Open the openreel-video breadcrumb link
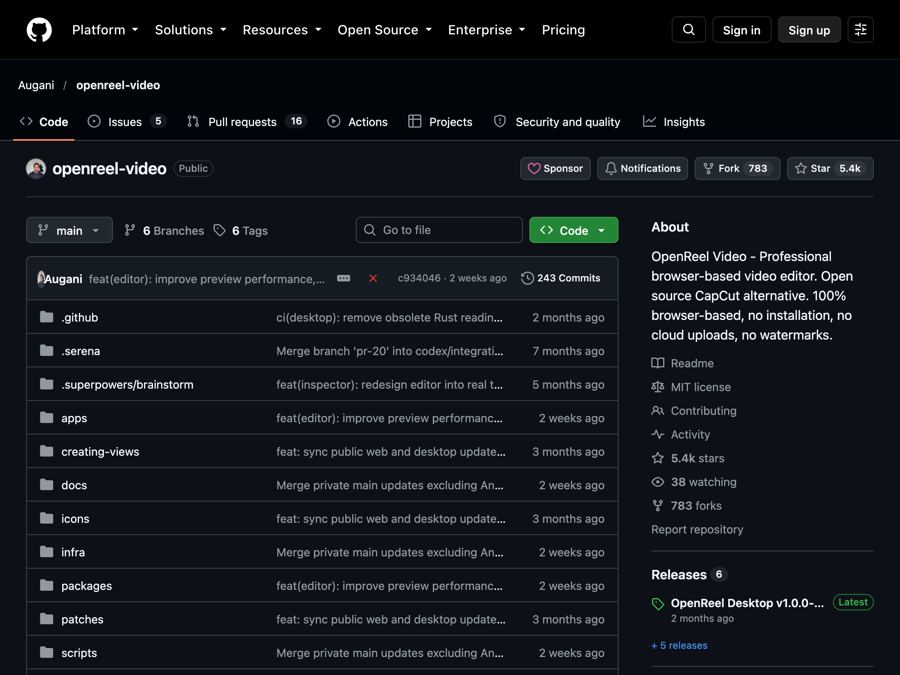 (x=118, y=85)
